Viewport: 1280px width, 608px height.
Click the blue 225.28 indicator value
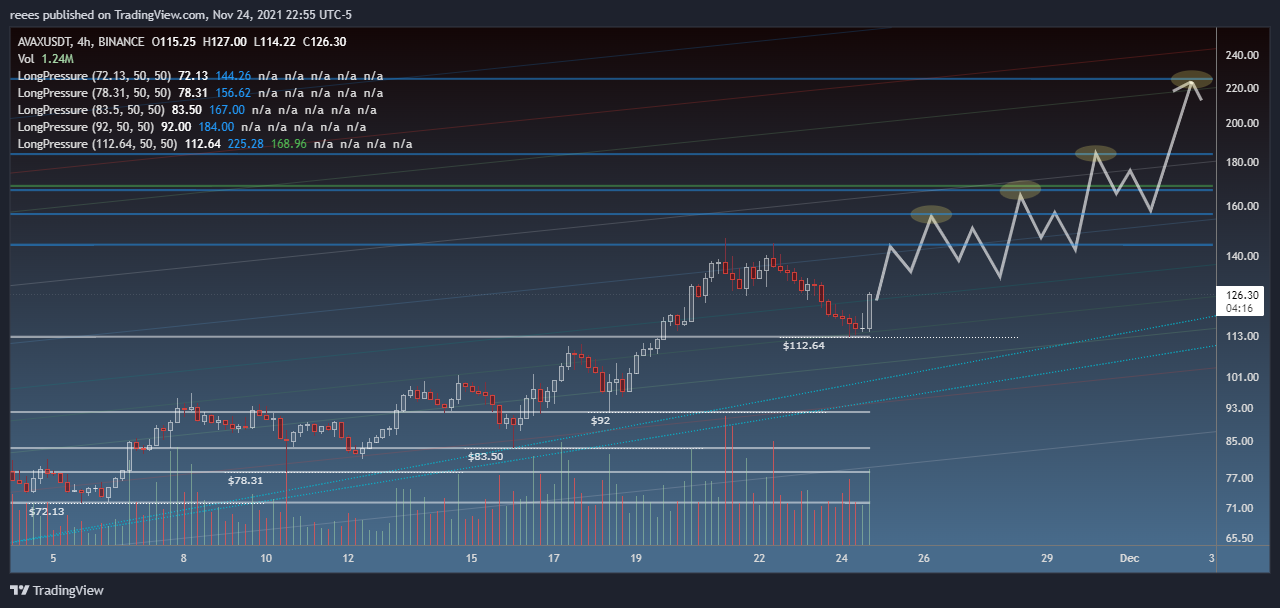click(246, 144)
